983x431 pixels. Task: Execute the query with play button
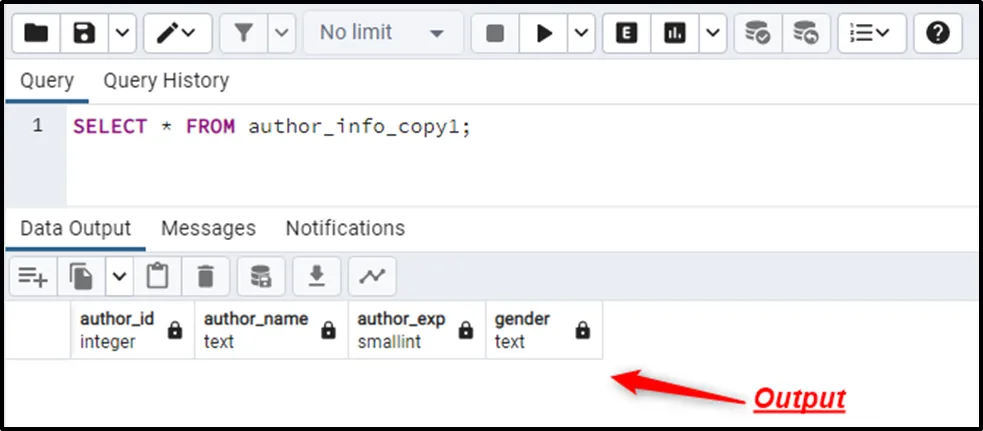[x=544, y=34]
